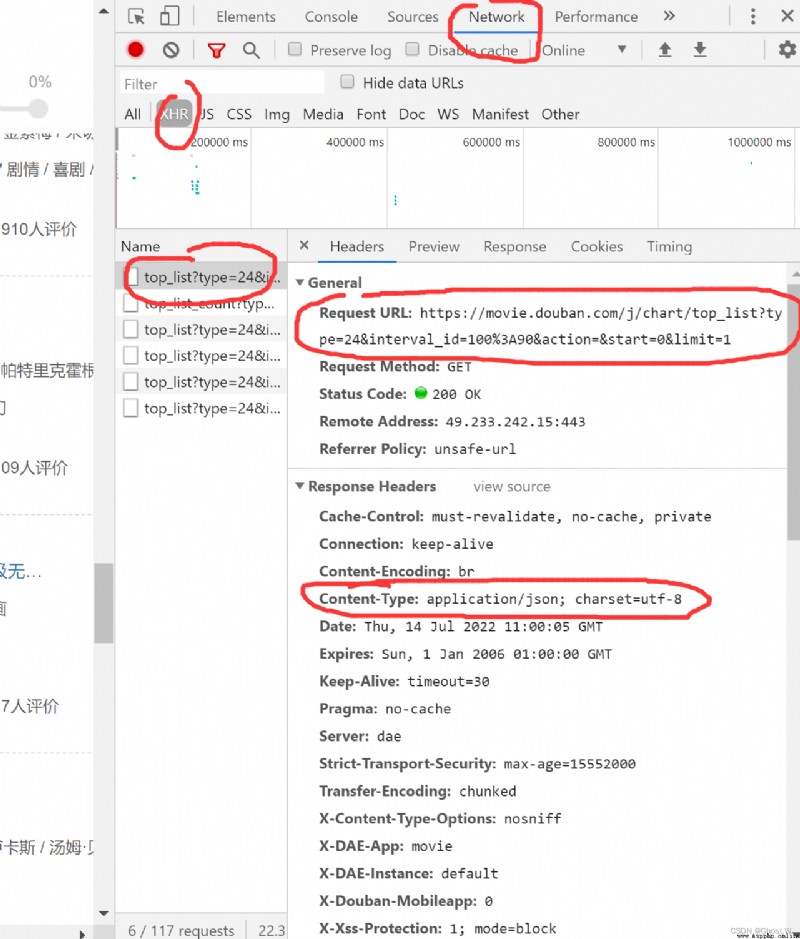Open network search with magnifier icon

[x=251, y=50]
